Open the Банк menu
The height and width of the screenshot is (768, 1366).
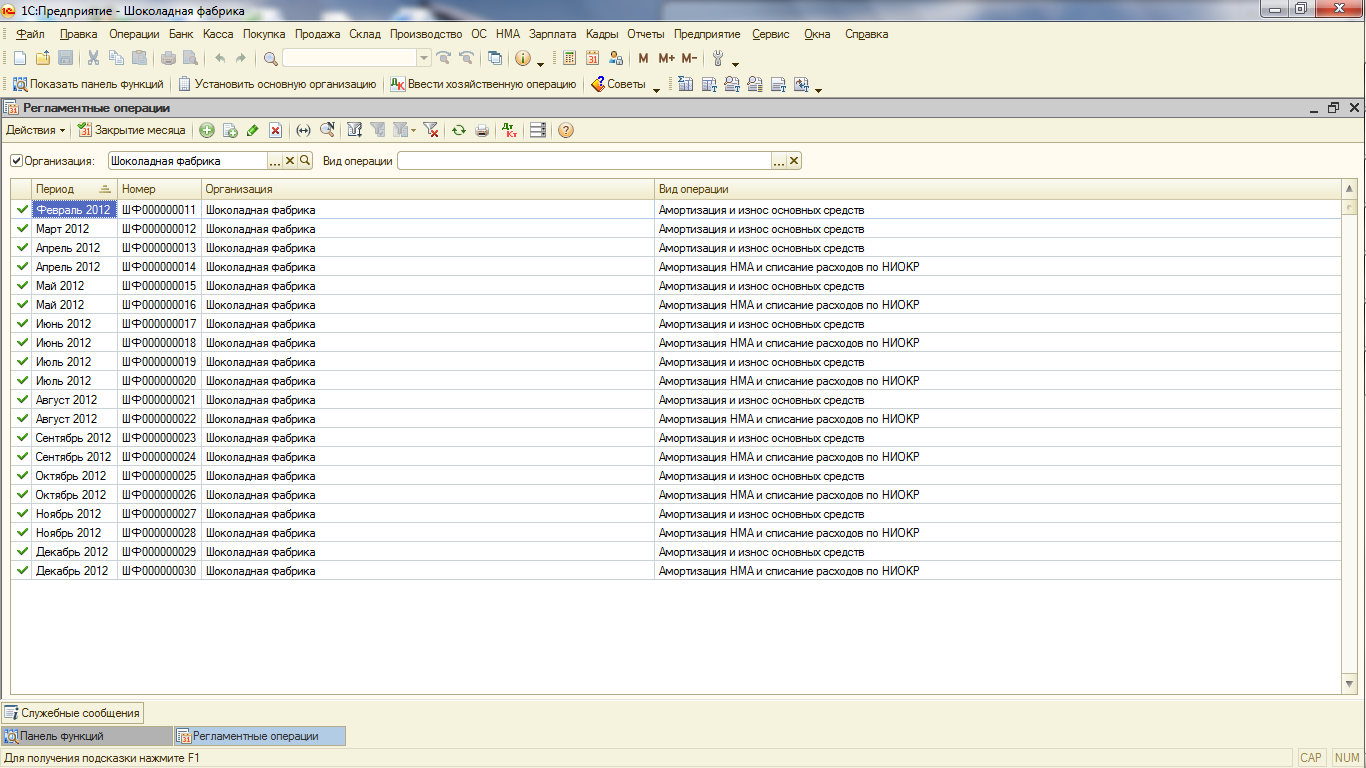point(181,34)
